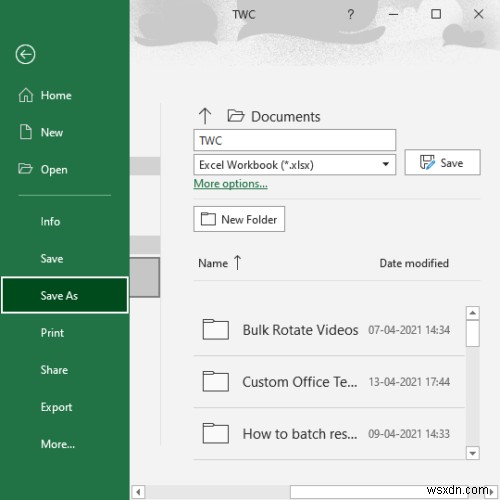Viewport: 500px width, 500px height.
Task: Create a New Folder
Action: coord(239,219)
